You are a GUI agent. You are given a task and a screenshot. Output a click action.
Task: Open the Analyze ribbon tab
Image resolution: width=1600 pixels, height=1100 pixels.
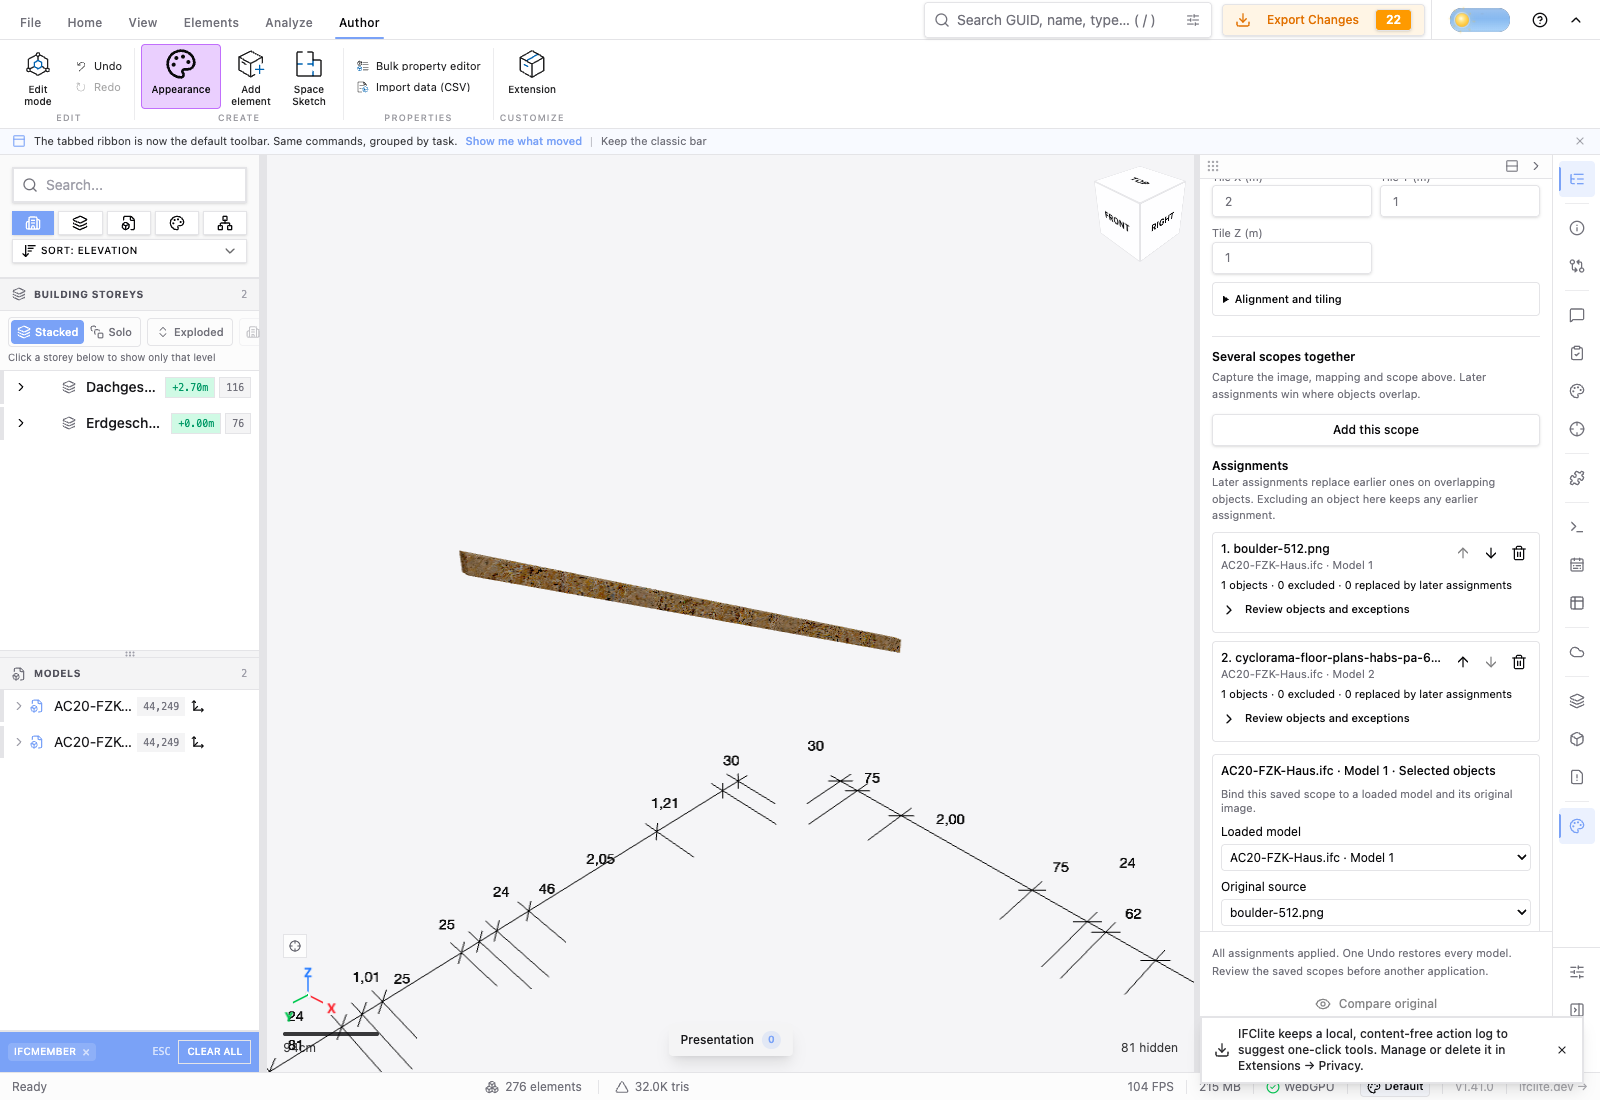pos(289,22)
